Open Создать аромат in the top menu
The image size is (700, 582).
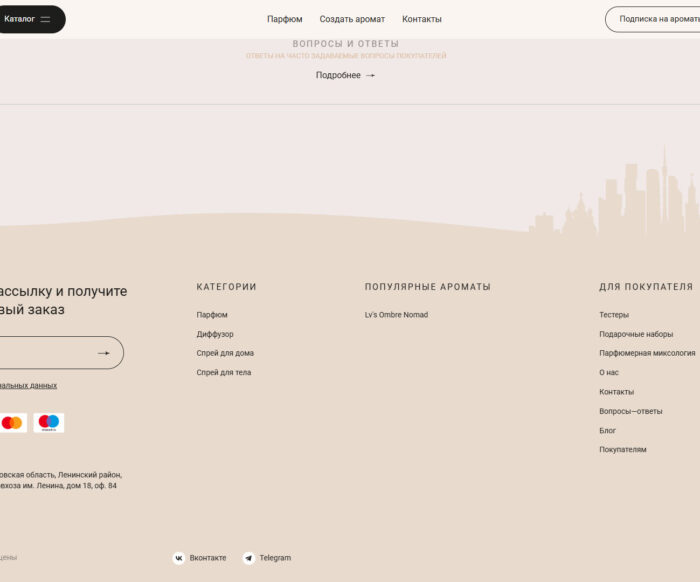pos(352,19)
